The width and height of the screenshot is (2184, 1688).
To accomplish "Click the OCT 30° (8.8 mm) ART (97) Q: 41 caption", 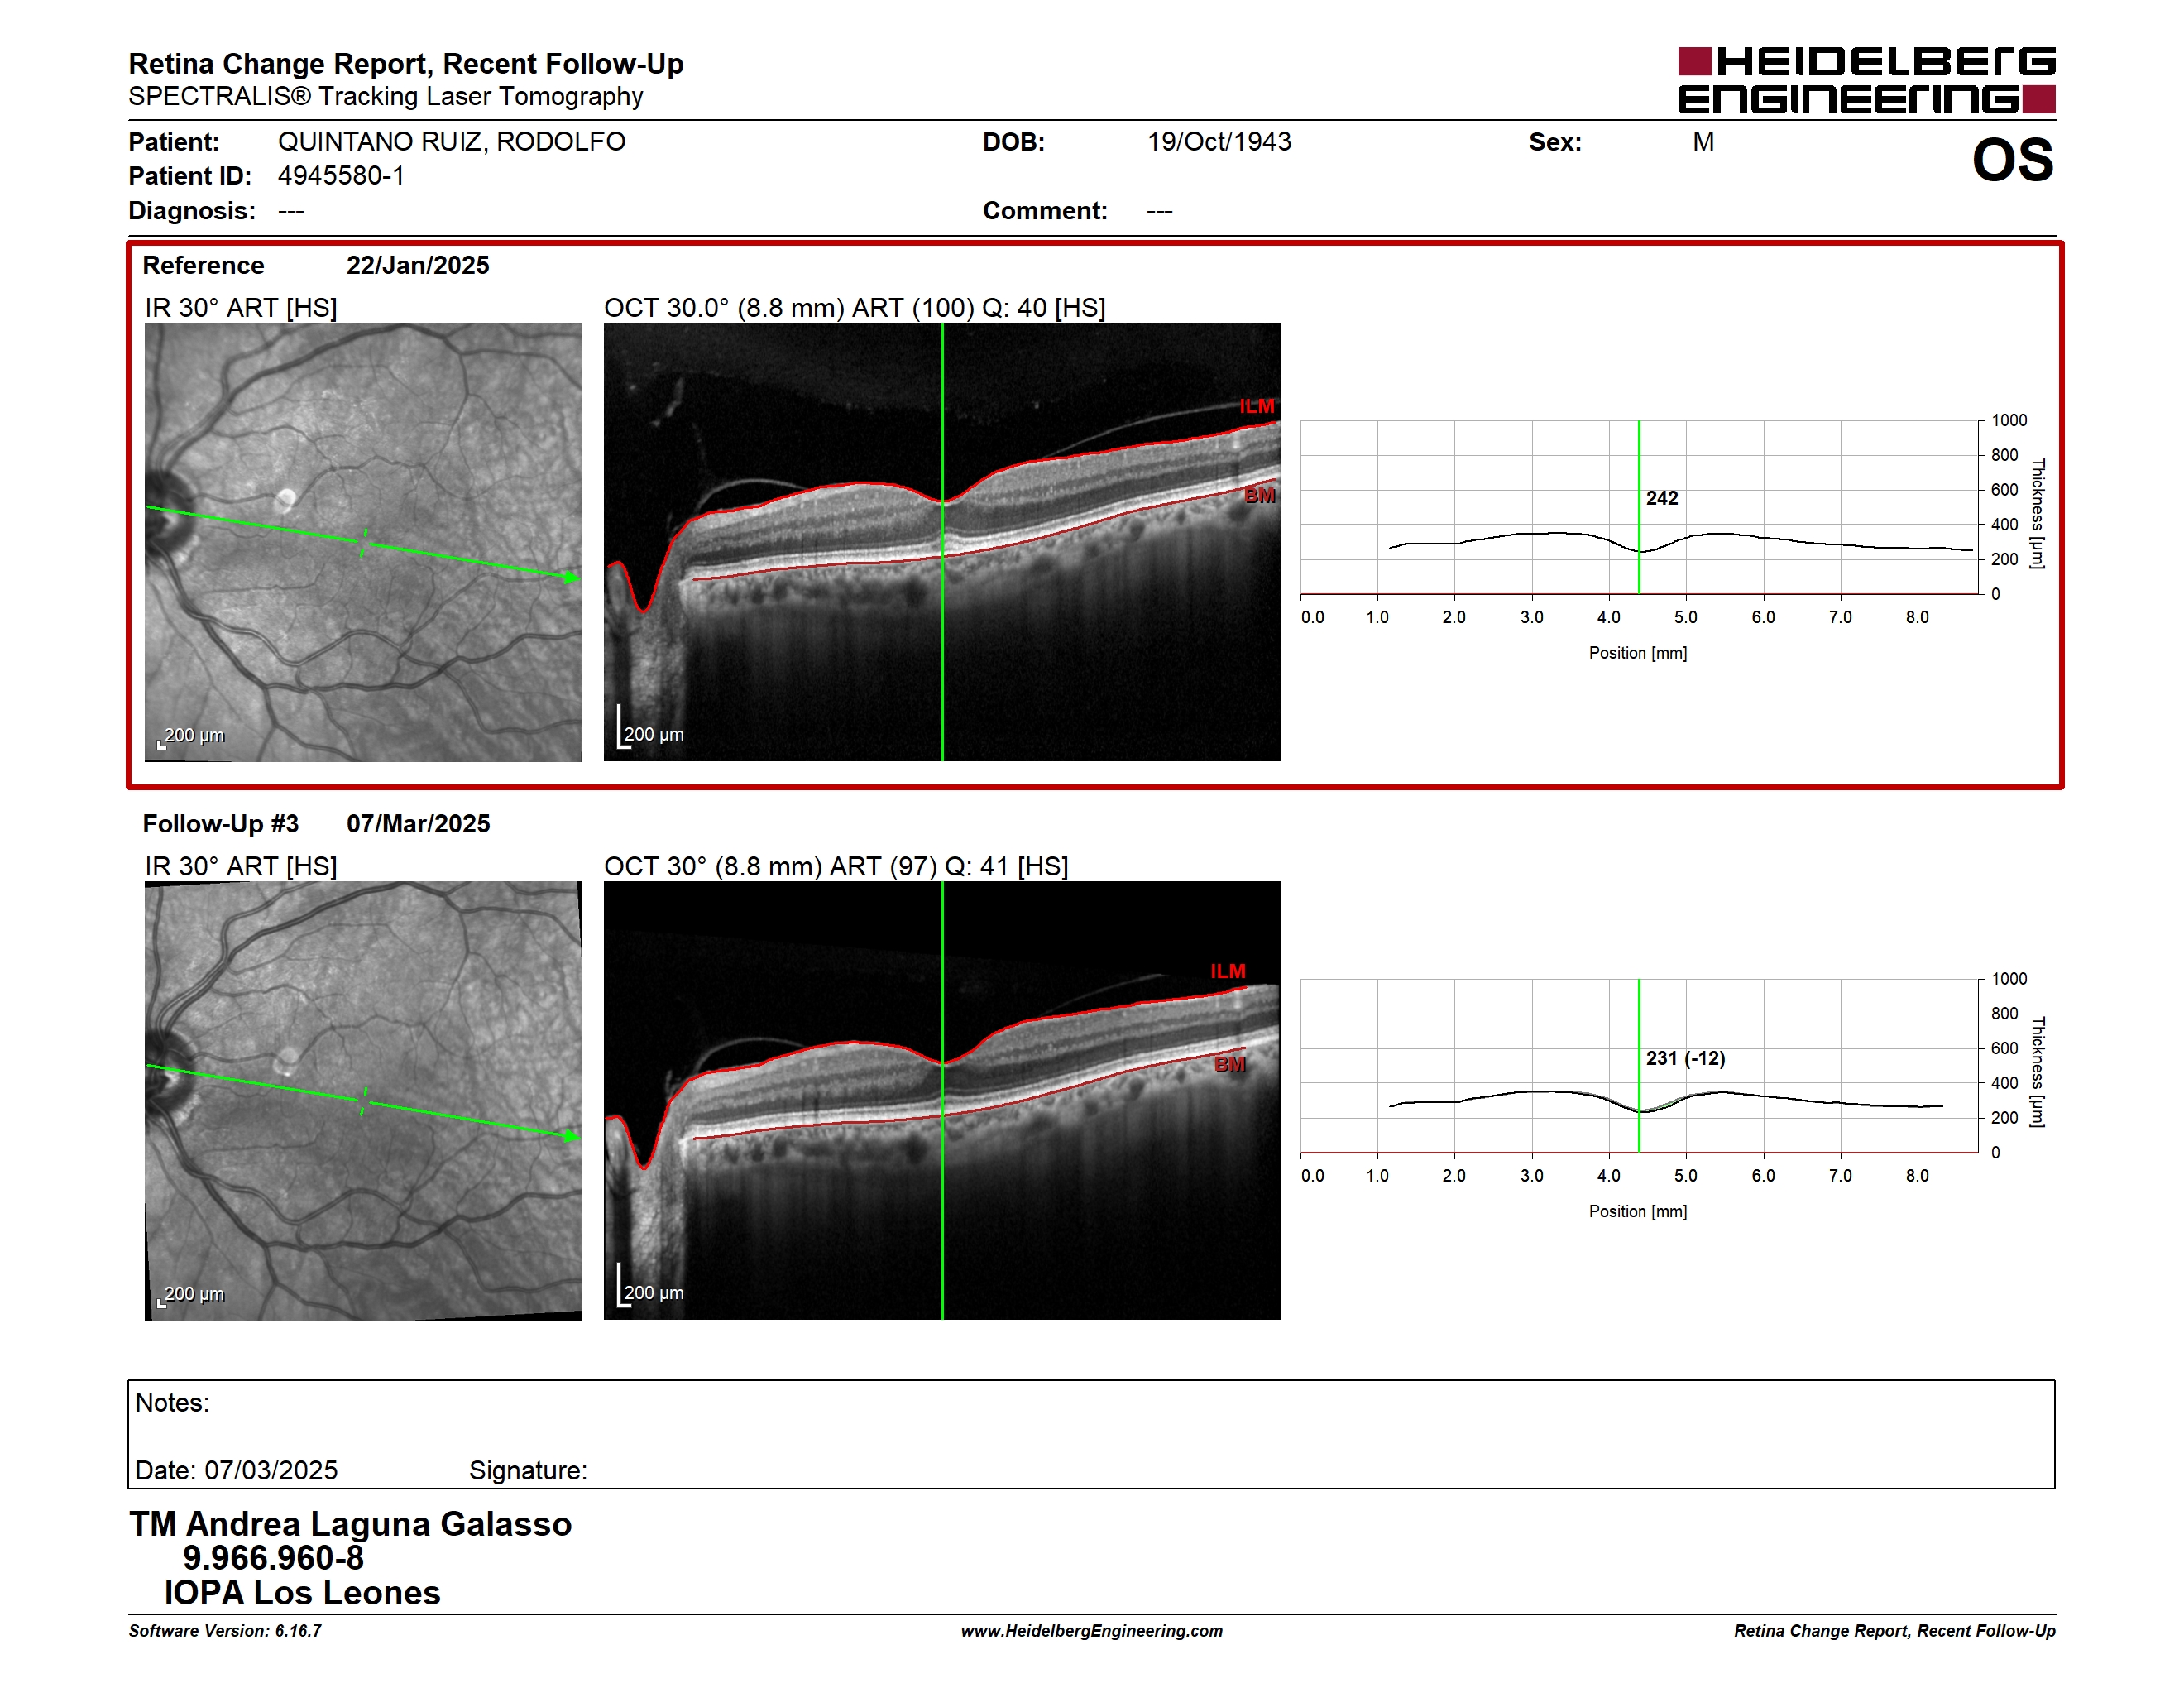I will click(836, 866).
